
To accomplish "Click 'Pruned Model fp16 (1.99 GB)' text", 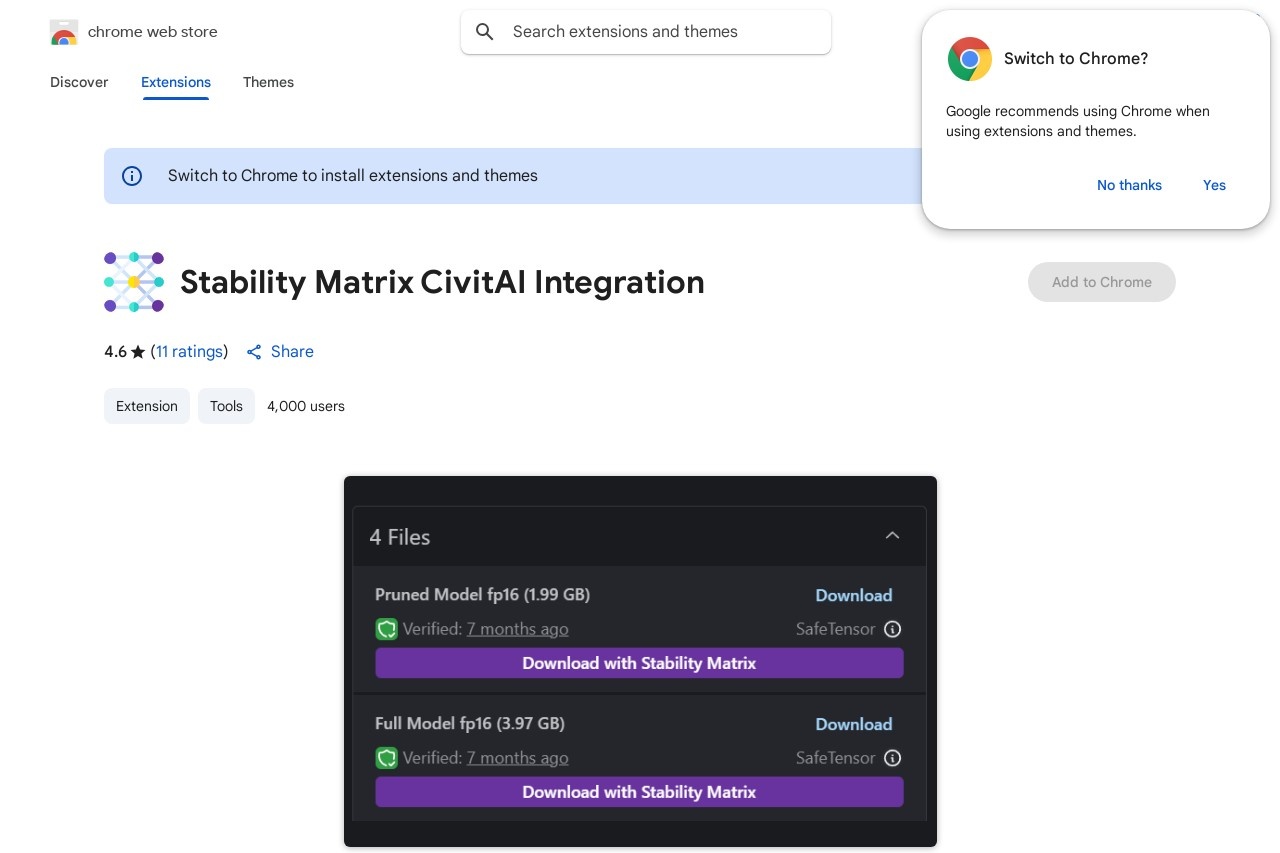I will click(x=482, y=595).
